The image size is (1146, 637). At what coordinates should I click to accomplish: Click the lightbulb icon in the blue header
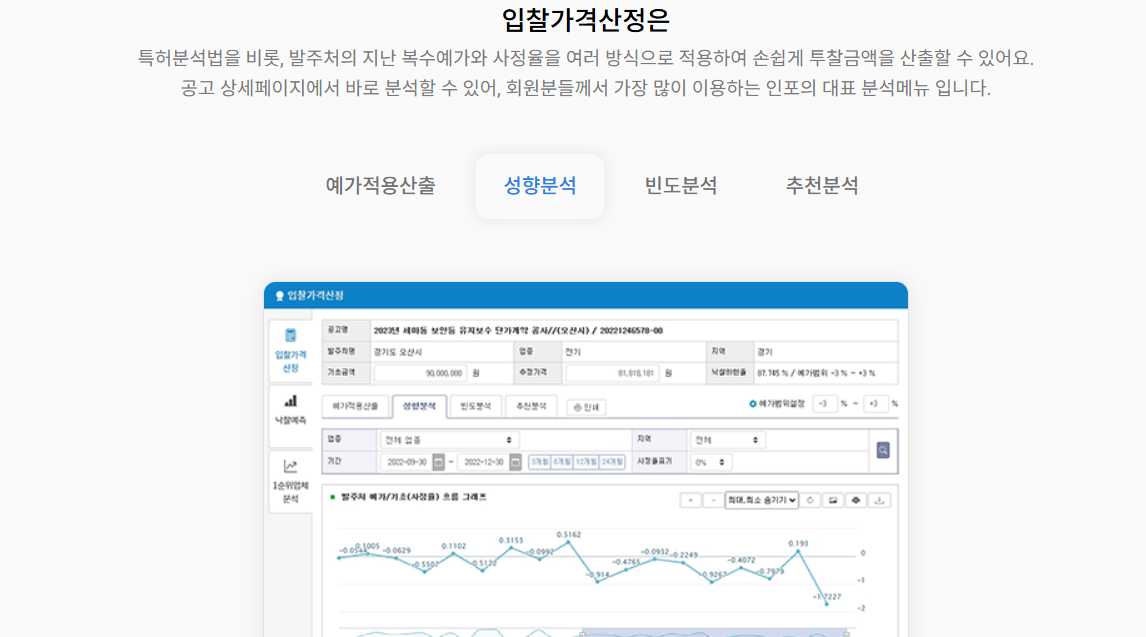pyautogui.click(x=279, y=296)
